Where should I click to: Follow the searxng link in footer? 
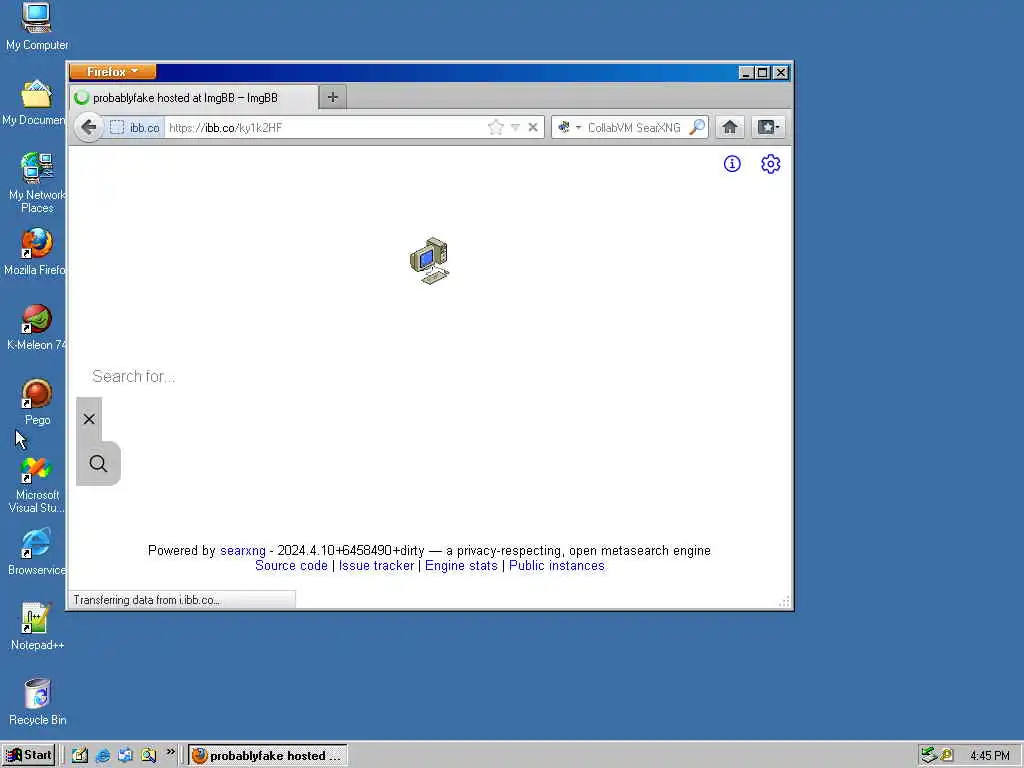pyautogui.click(x=243, y=551)
